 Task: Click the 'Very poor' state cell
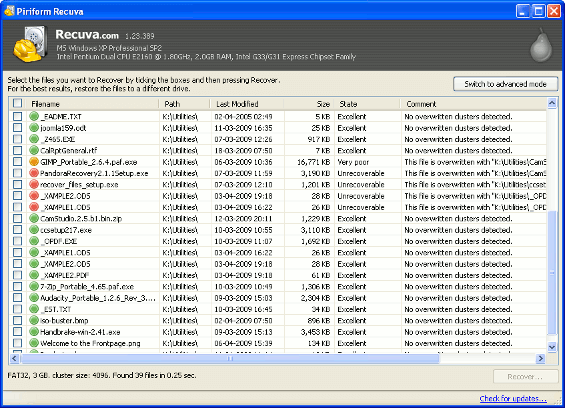pyautogui.click(x=353, y=162)
